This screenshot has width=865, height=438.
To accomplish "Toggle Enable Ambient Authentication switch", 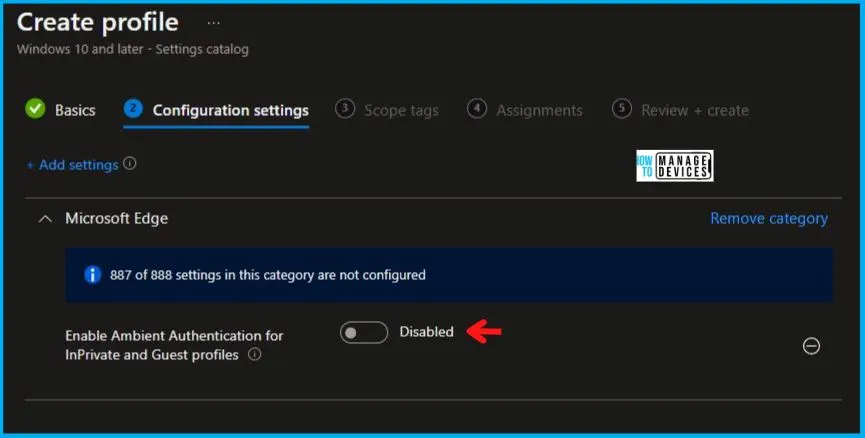I will 364,333.
